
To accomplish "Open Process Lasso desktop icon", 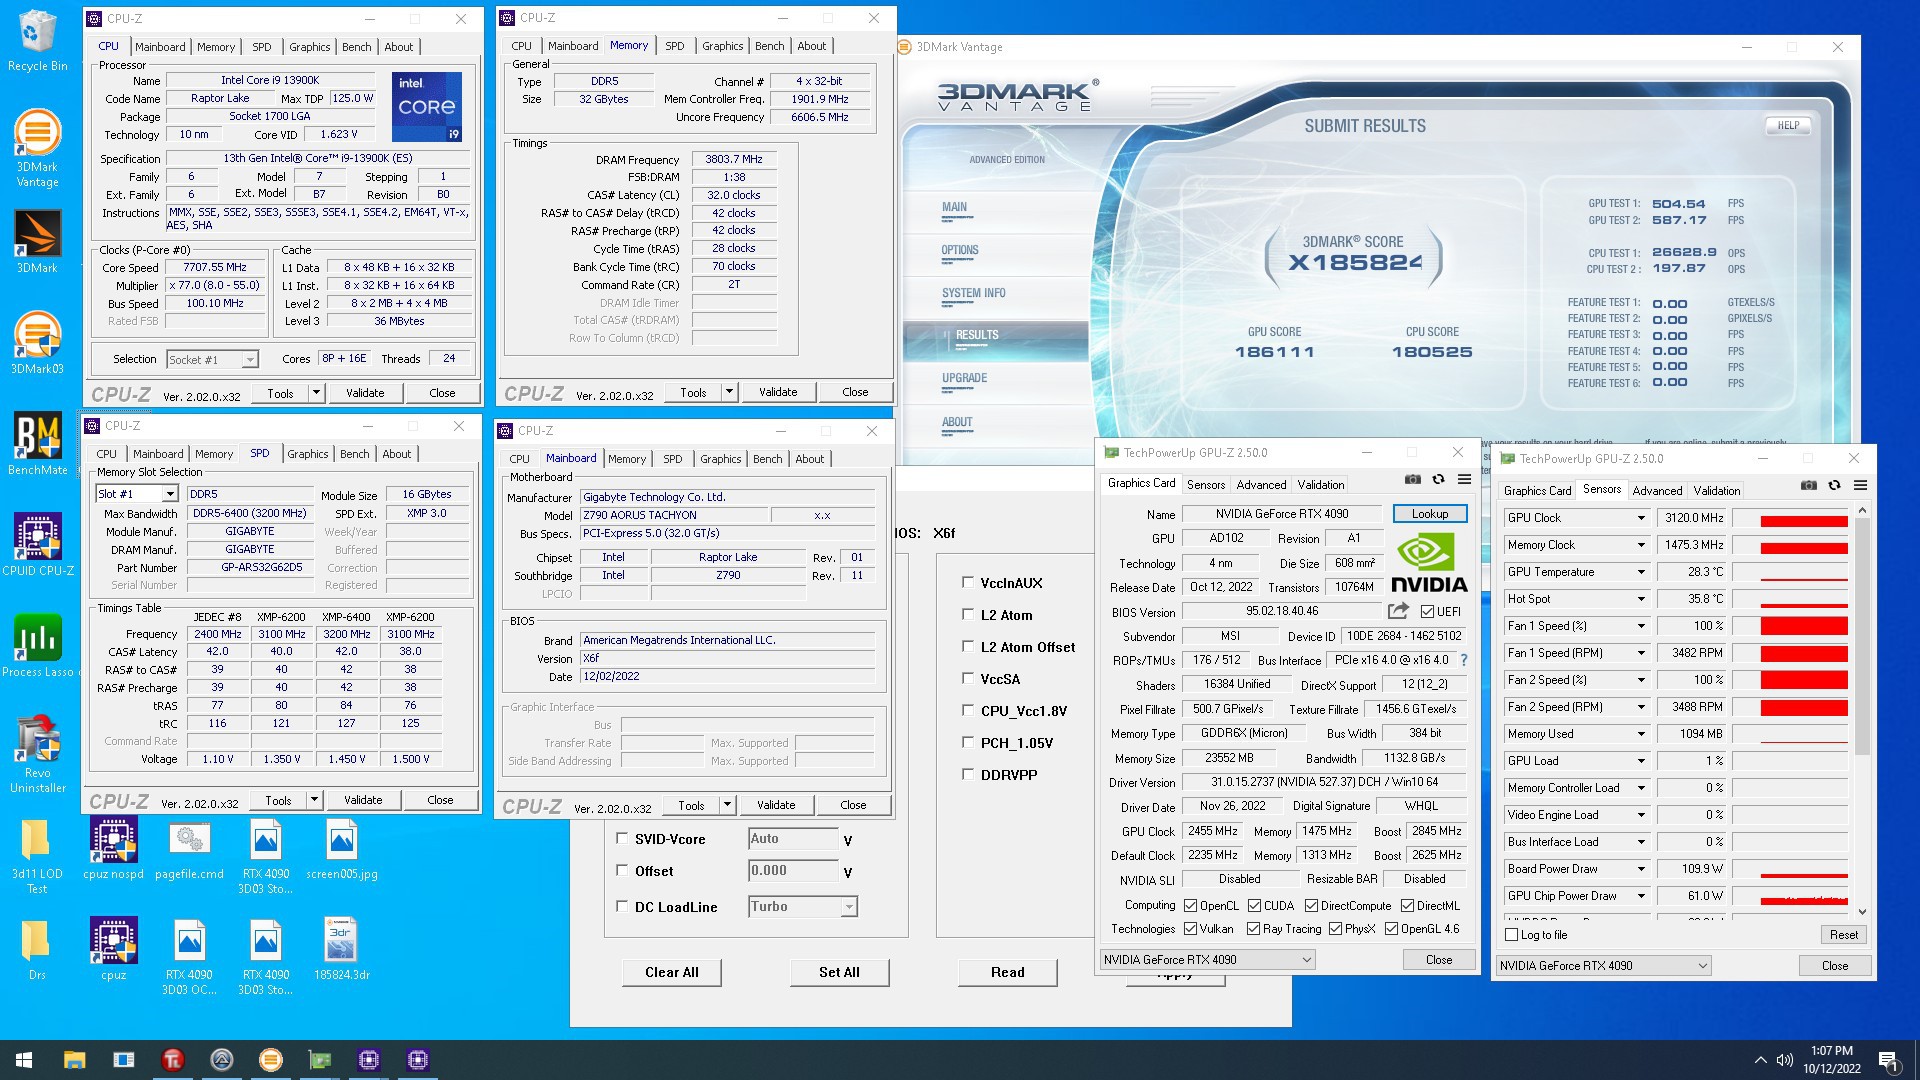I will tap(37, 646).
